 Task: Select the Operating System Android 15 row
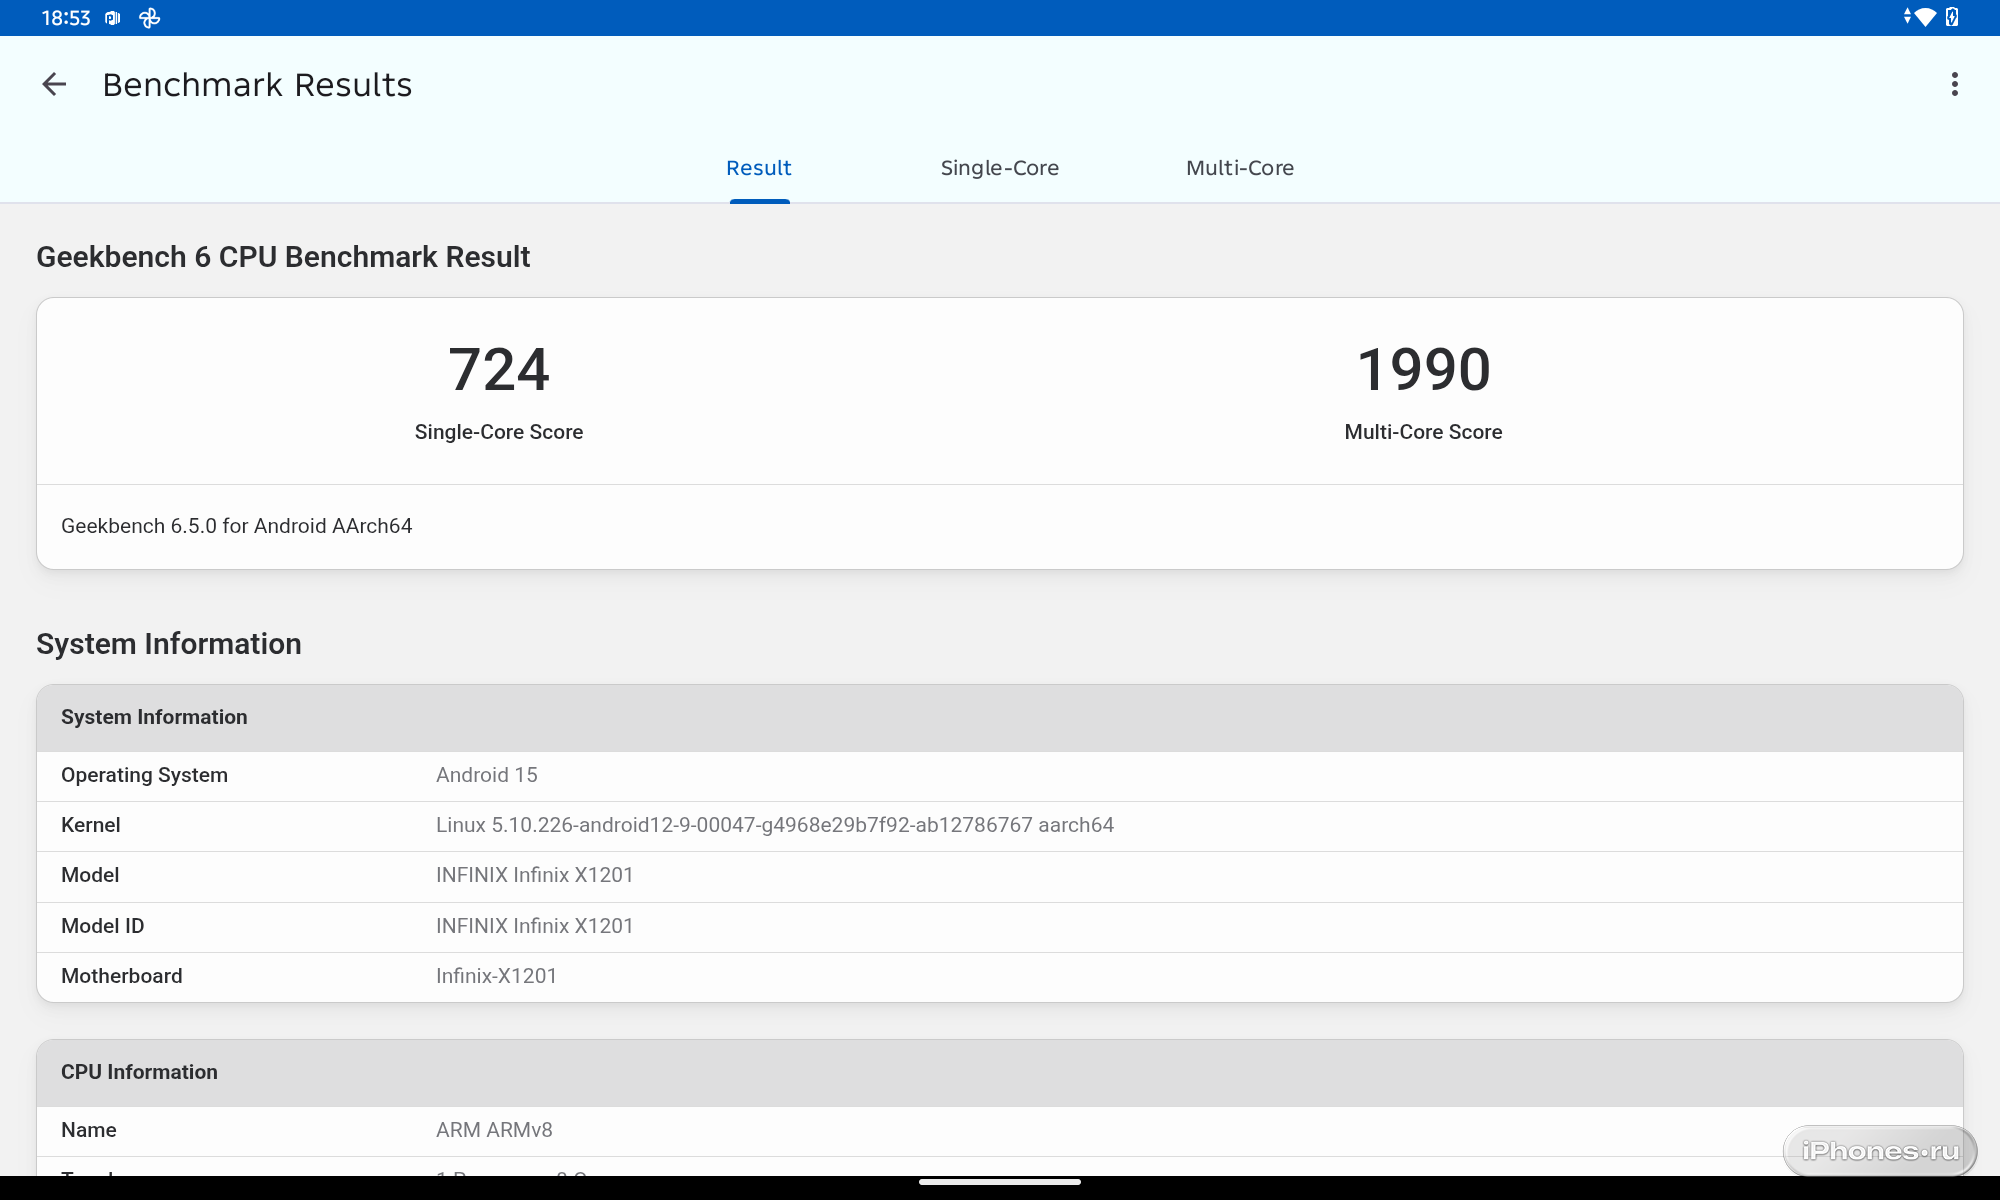pos(486,775)
